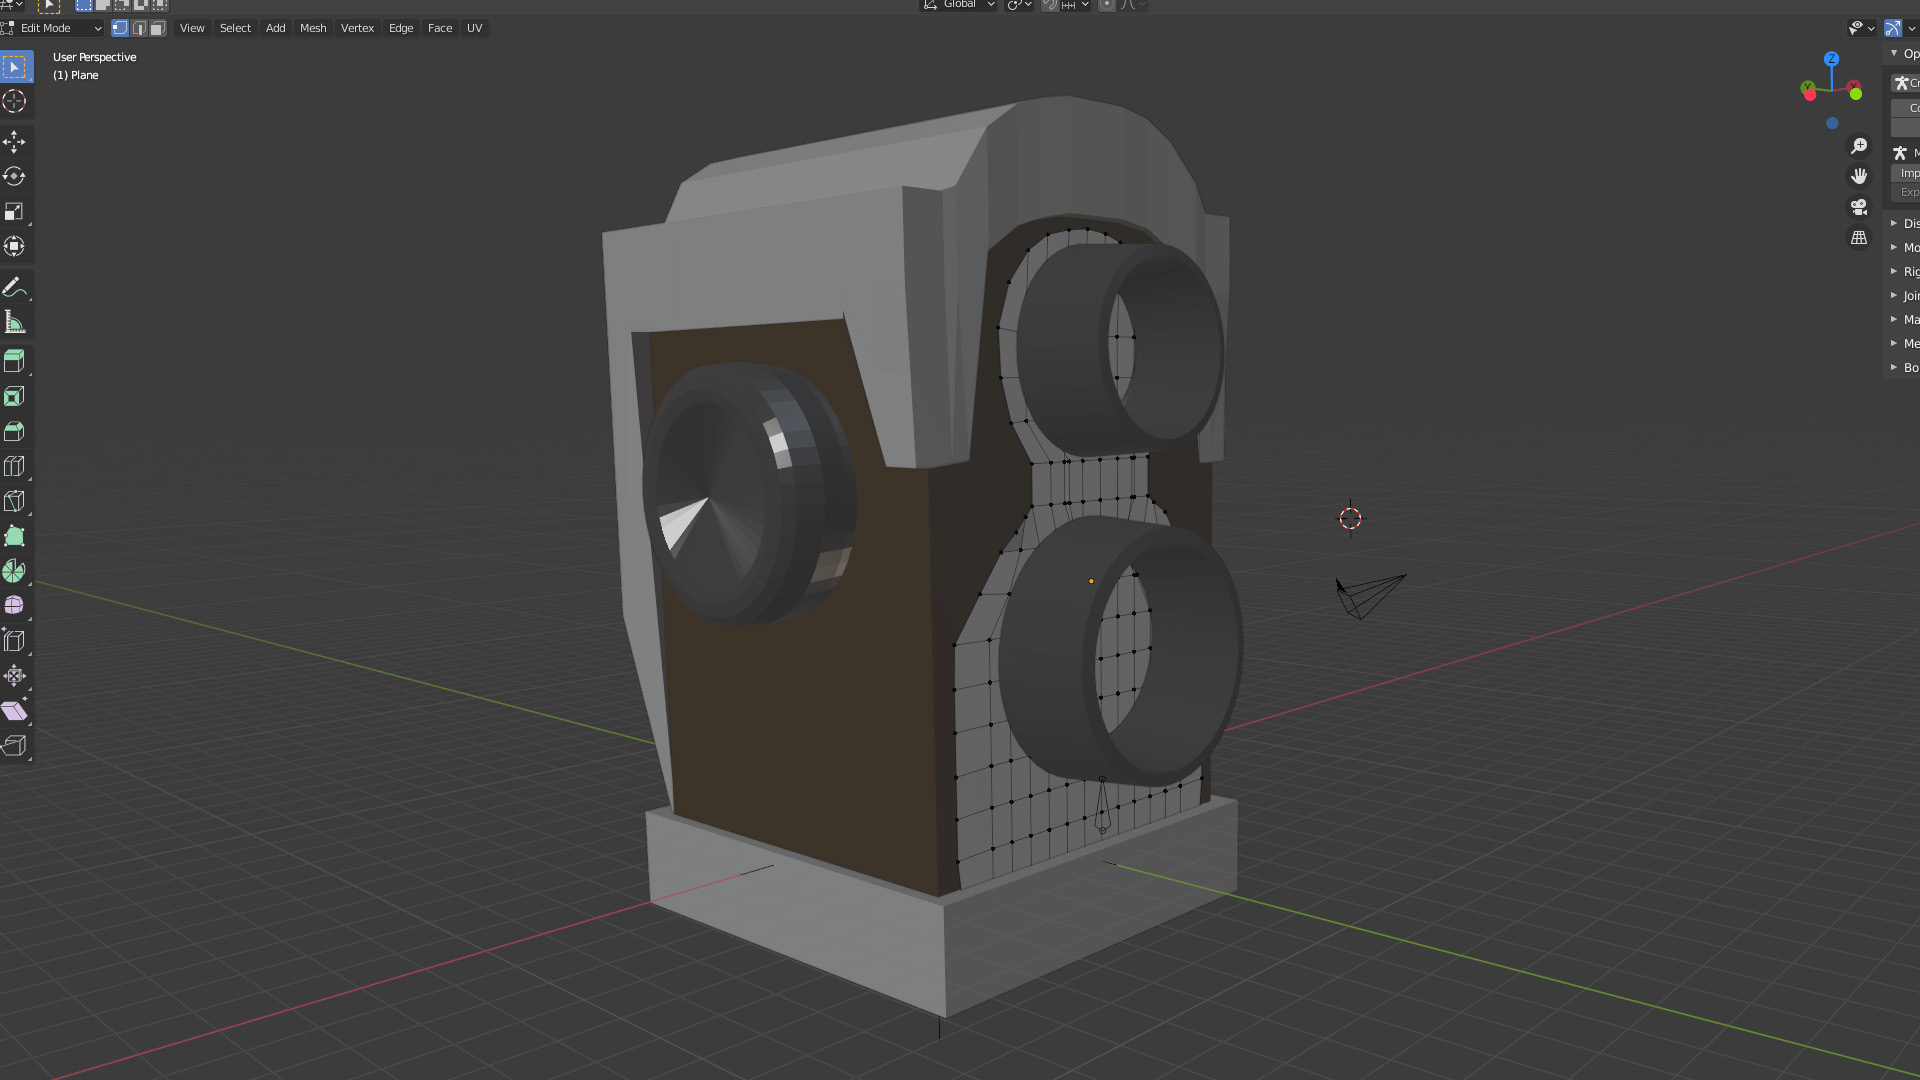The image size is (1920, 1080).
Task: Pick the Extrude Region tool
Action: click(x=15, y=362)
